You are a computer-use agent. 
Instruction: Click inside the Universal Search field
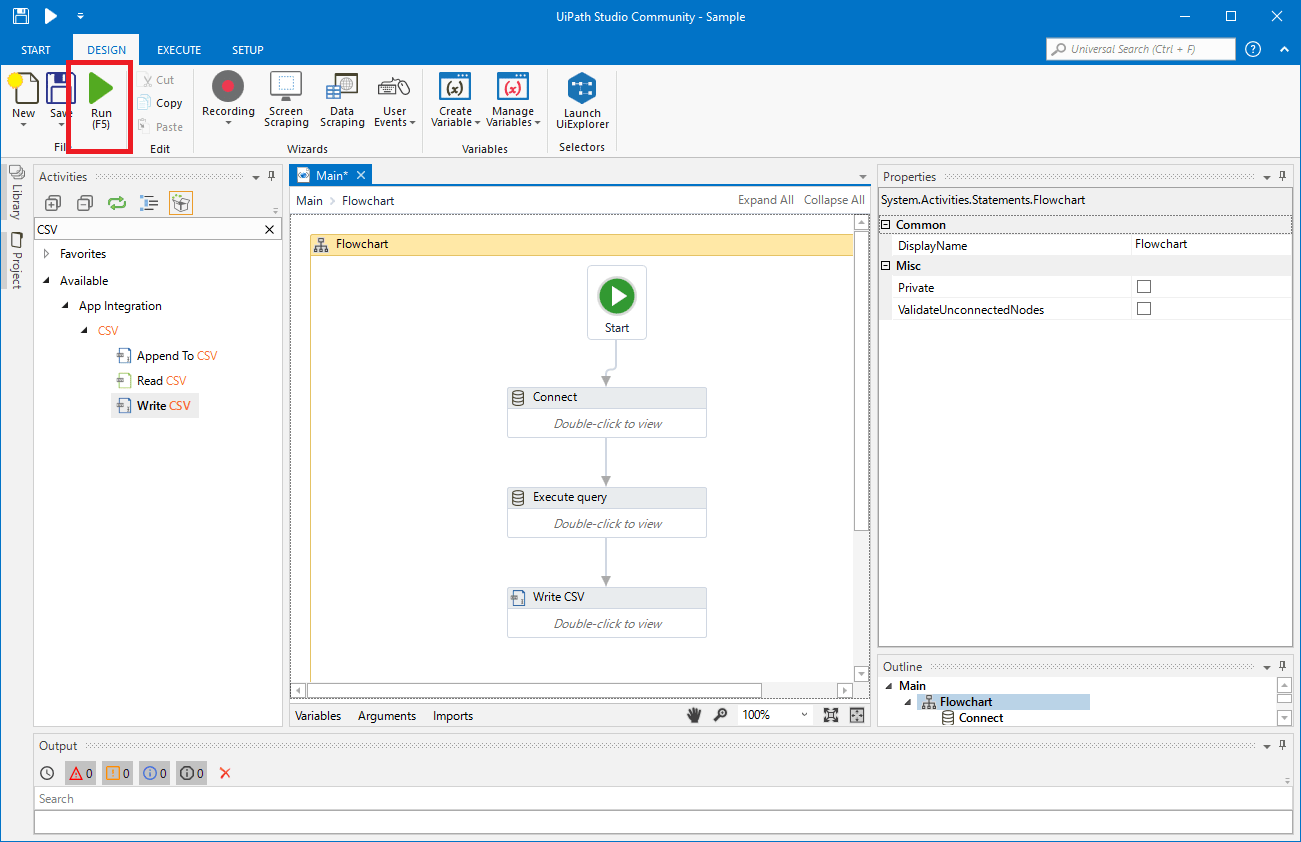click(x=1140, y=48)
